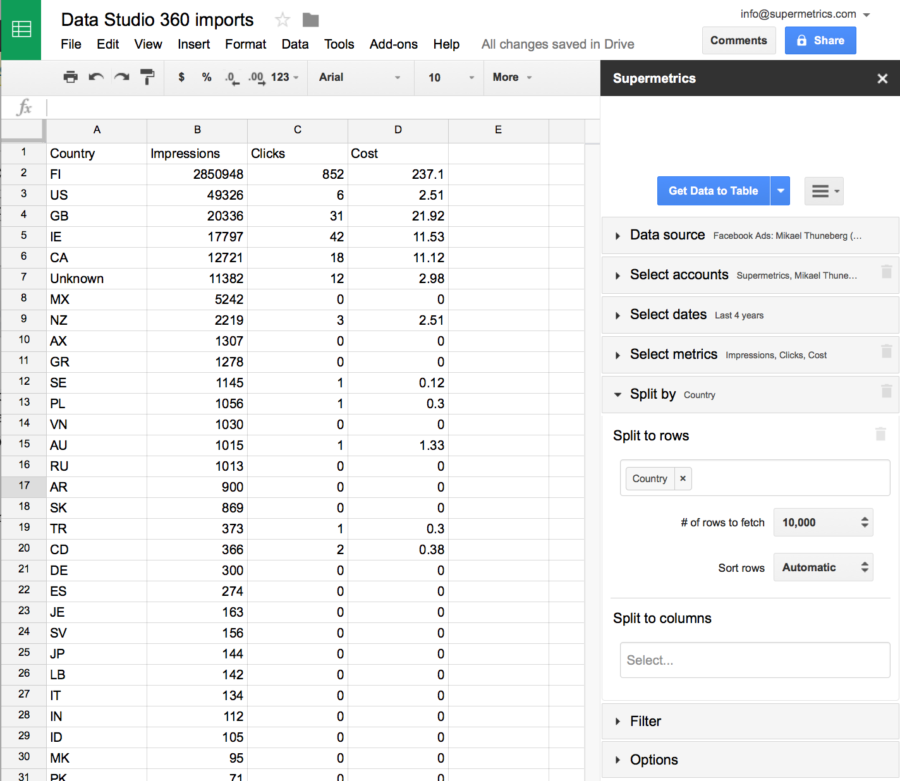Open the Comments panel
Screen dimensions: 900x781
pos(739,41)
